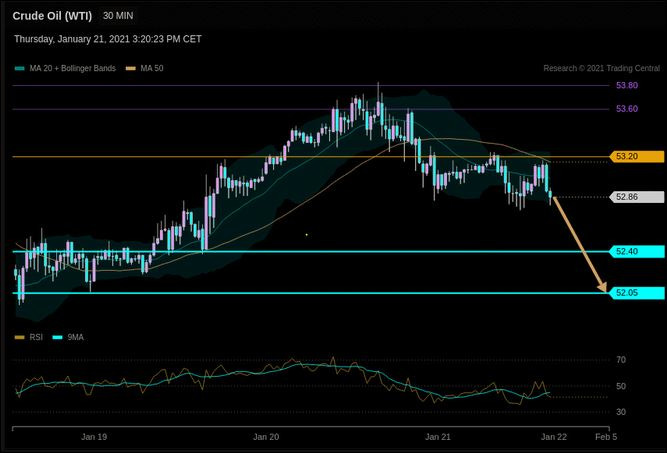Click the MA 50 legend label

tap(152, 68)
